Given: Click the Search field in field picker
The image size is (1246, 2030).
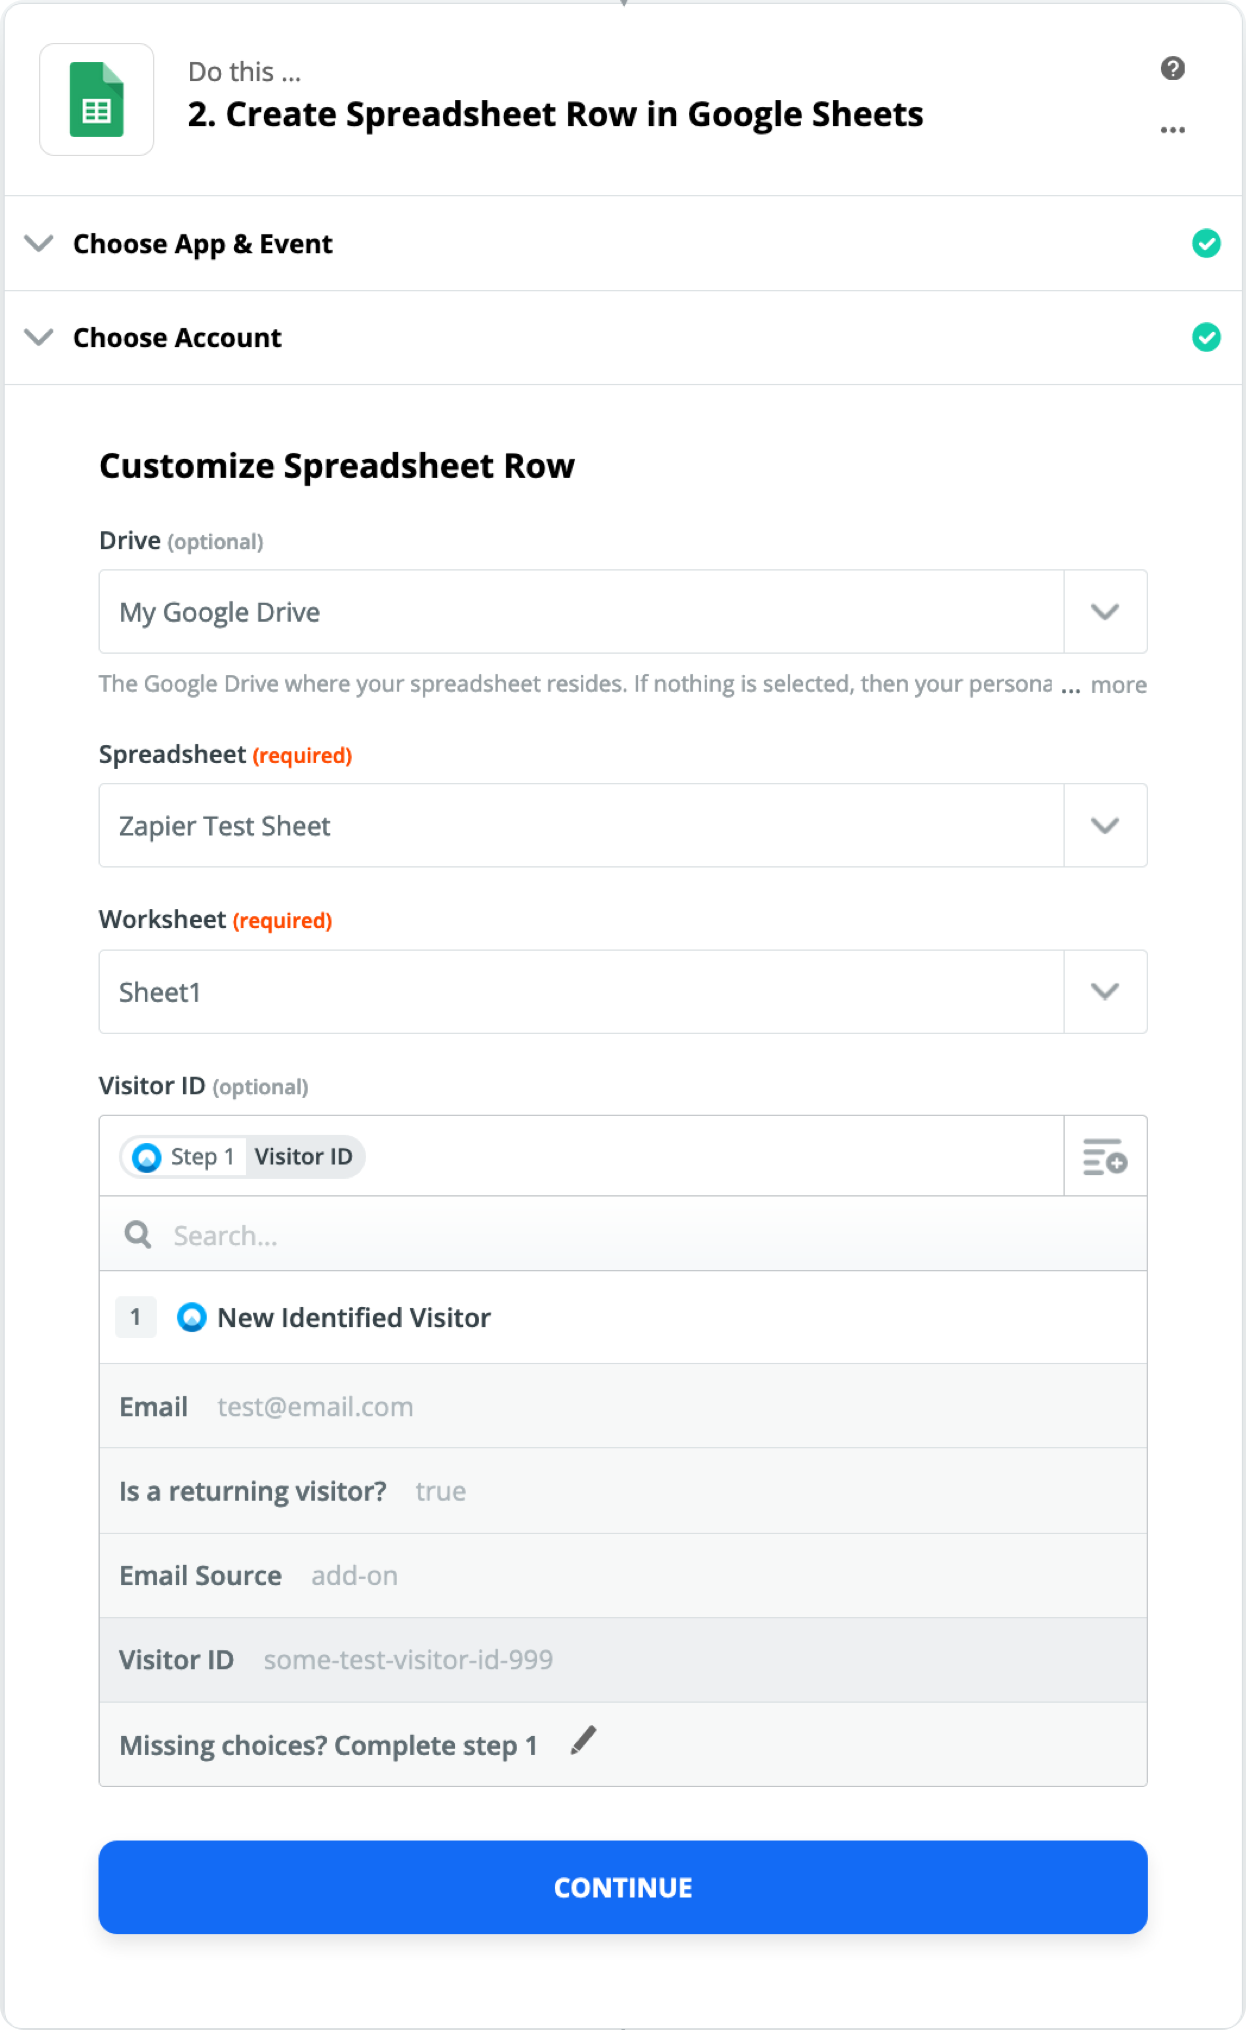Looking at the screenshot, I should coord(640,1235).
